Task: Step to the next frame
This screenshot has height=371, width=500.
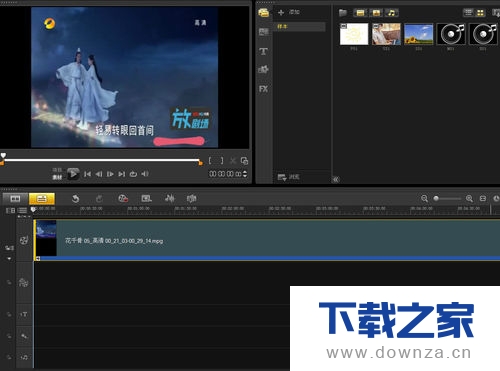Action: click(x=110, y=174)
